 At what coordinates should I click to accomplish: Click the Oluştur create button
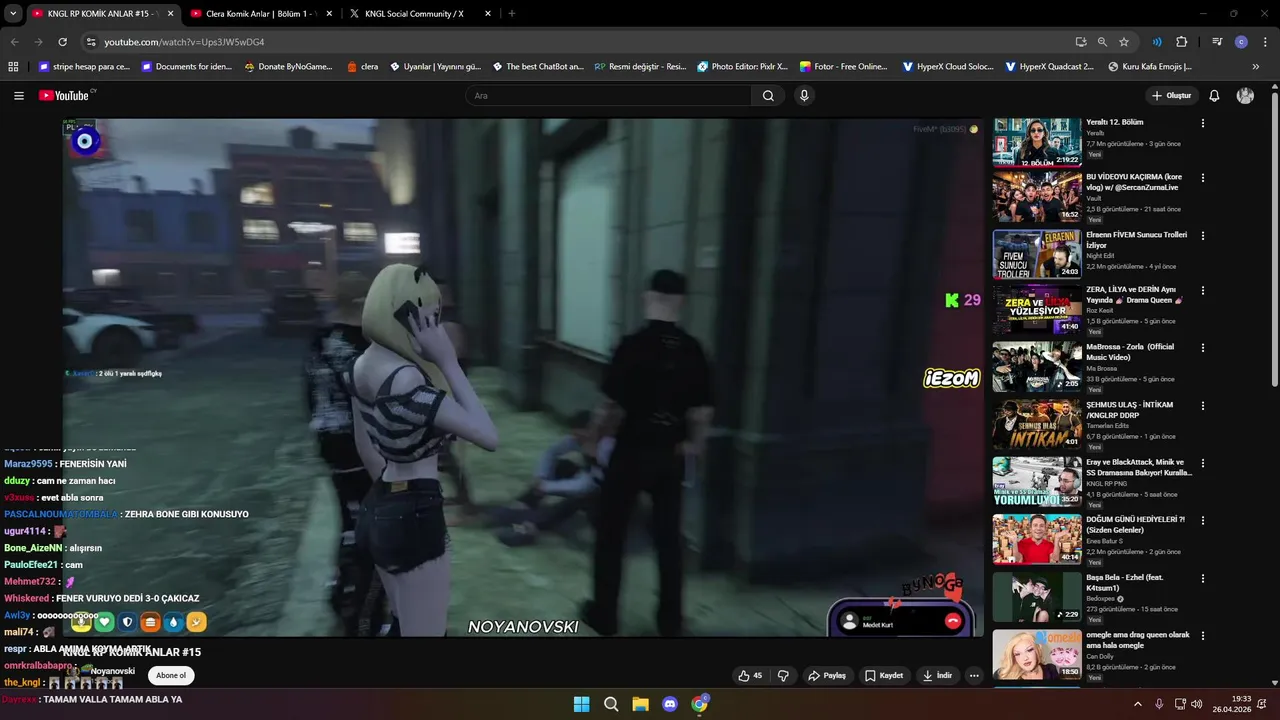point(1171,96)
